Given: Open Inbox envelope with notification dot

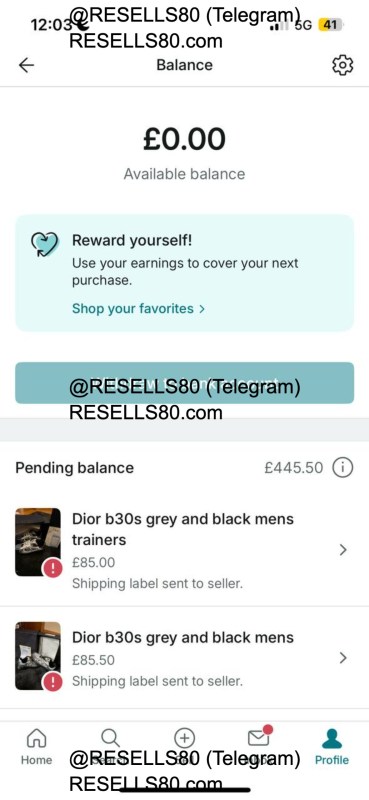Looking at the screenshot, I should (259, 736).
